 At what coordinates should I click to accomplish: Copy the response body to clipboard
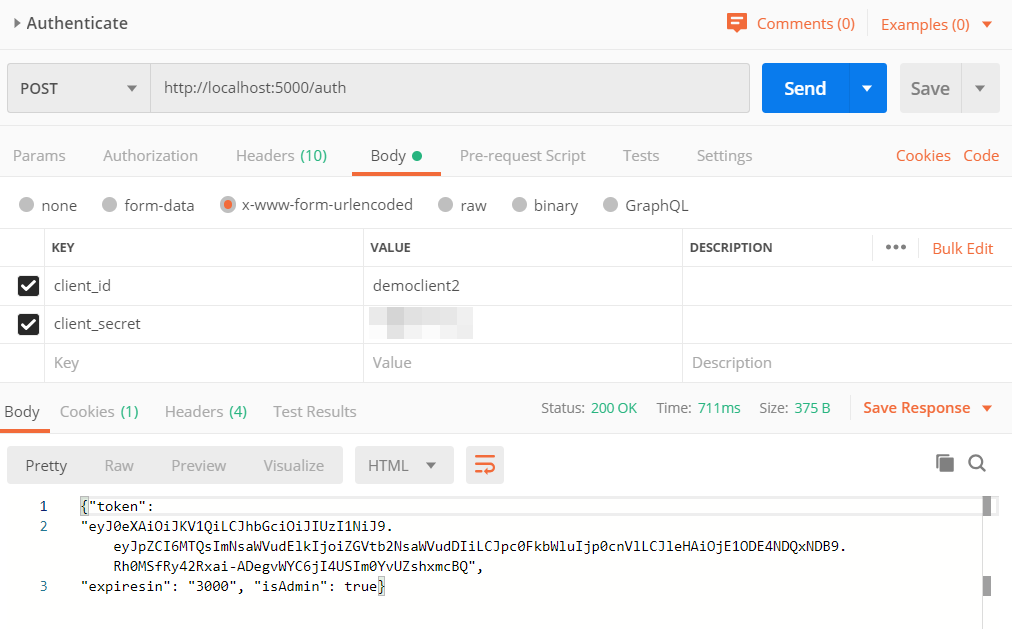click(944, 463)
